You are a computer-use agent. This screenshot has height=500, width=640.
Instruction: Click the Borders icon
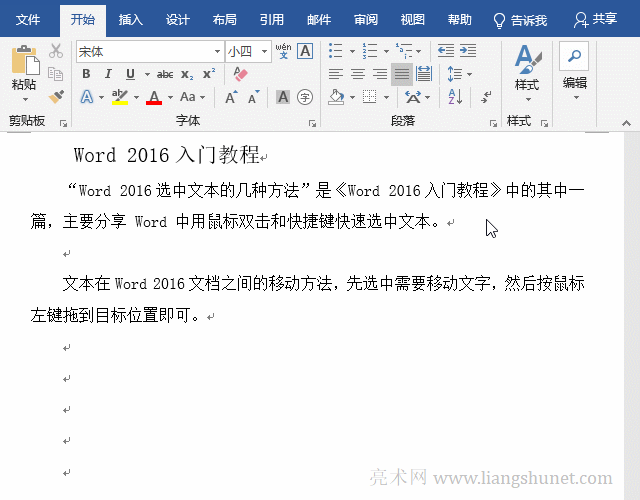point(369,97)
